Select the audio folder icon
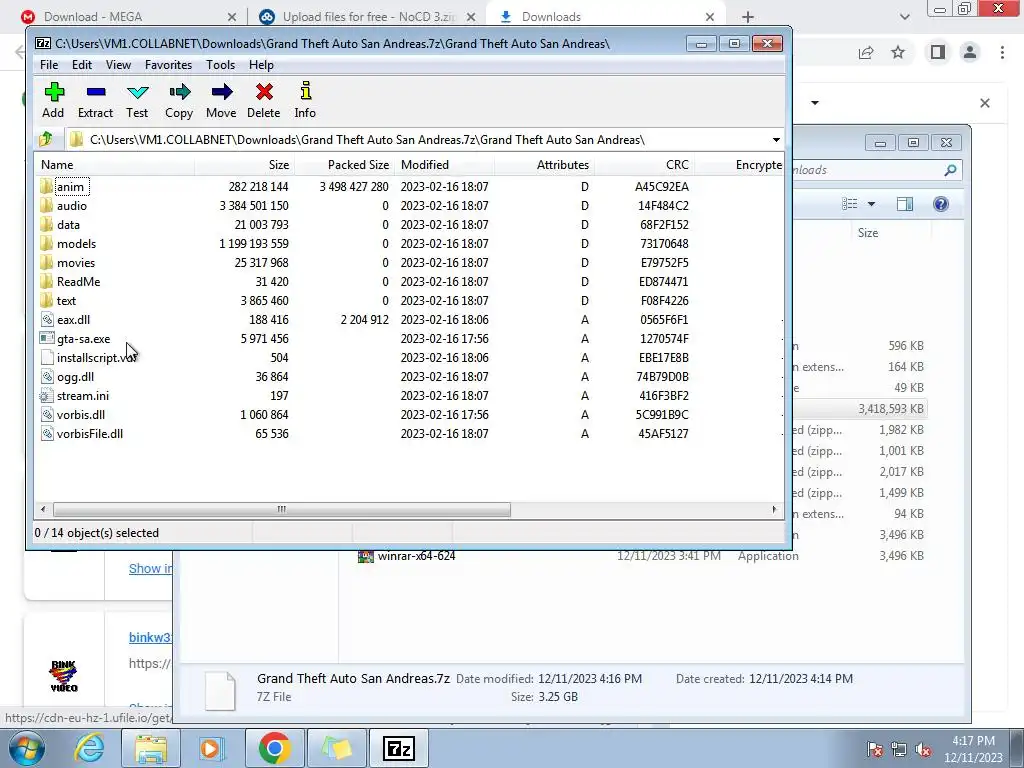The width and height of the screenshot is (1024, 768). [x=46, y=206]
